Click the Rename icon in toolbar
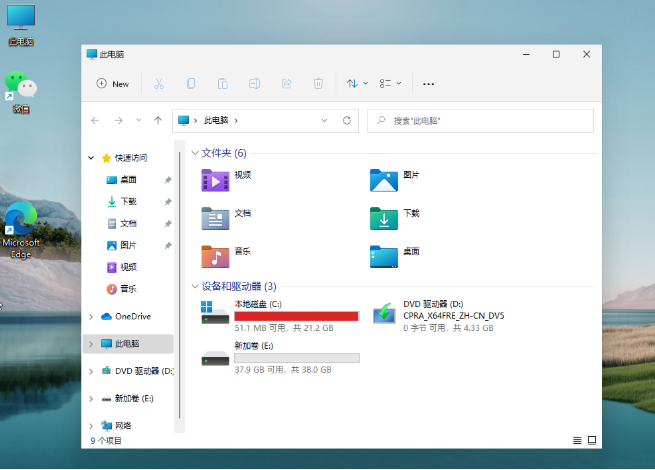 point(255,84)
